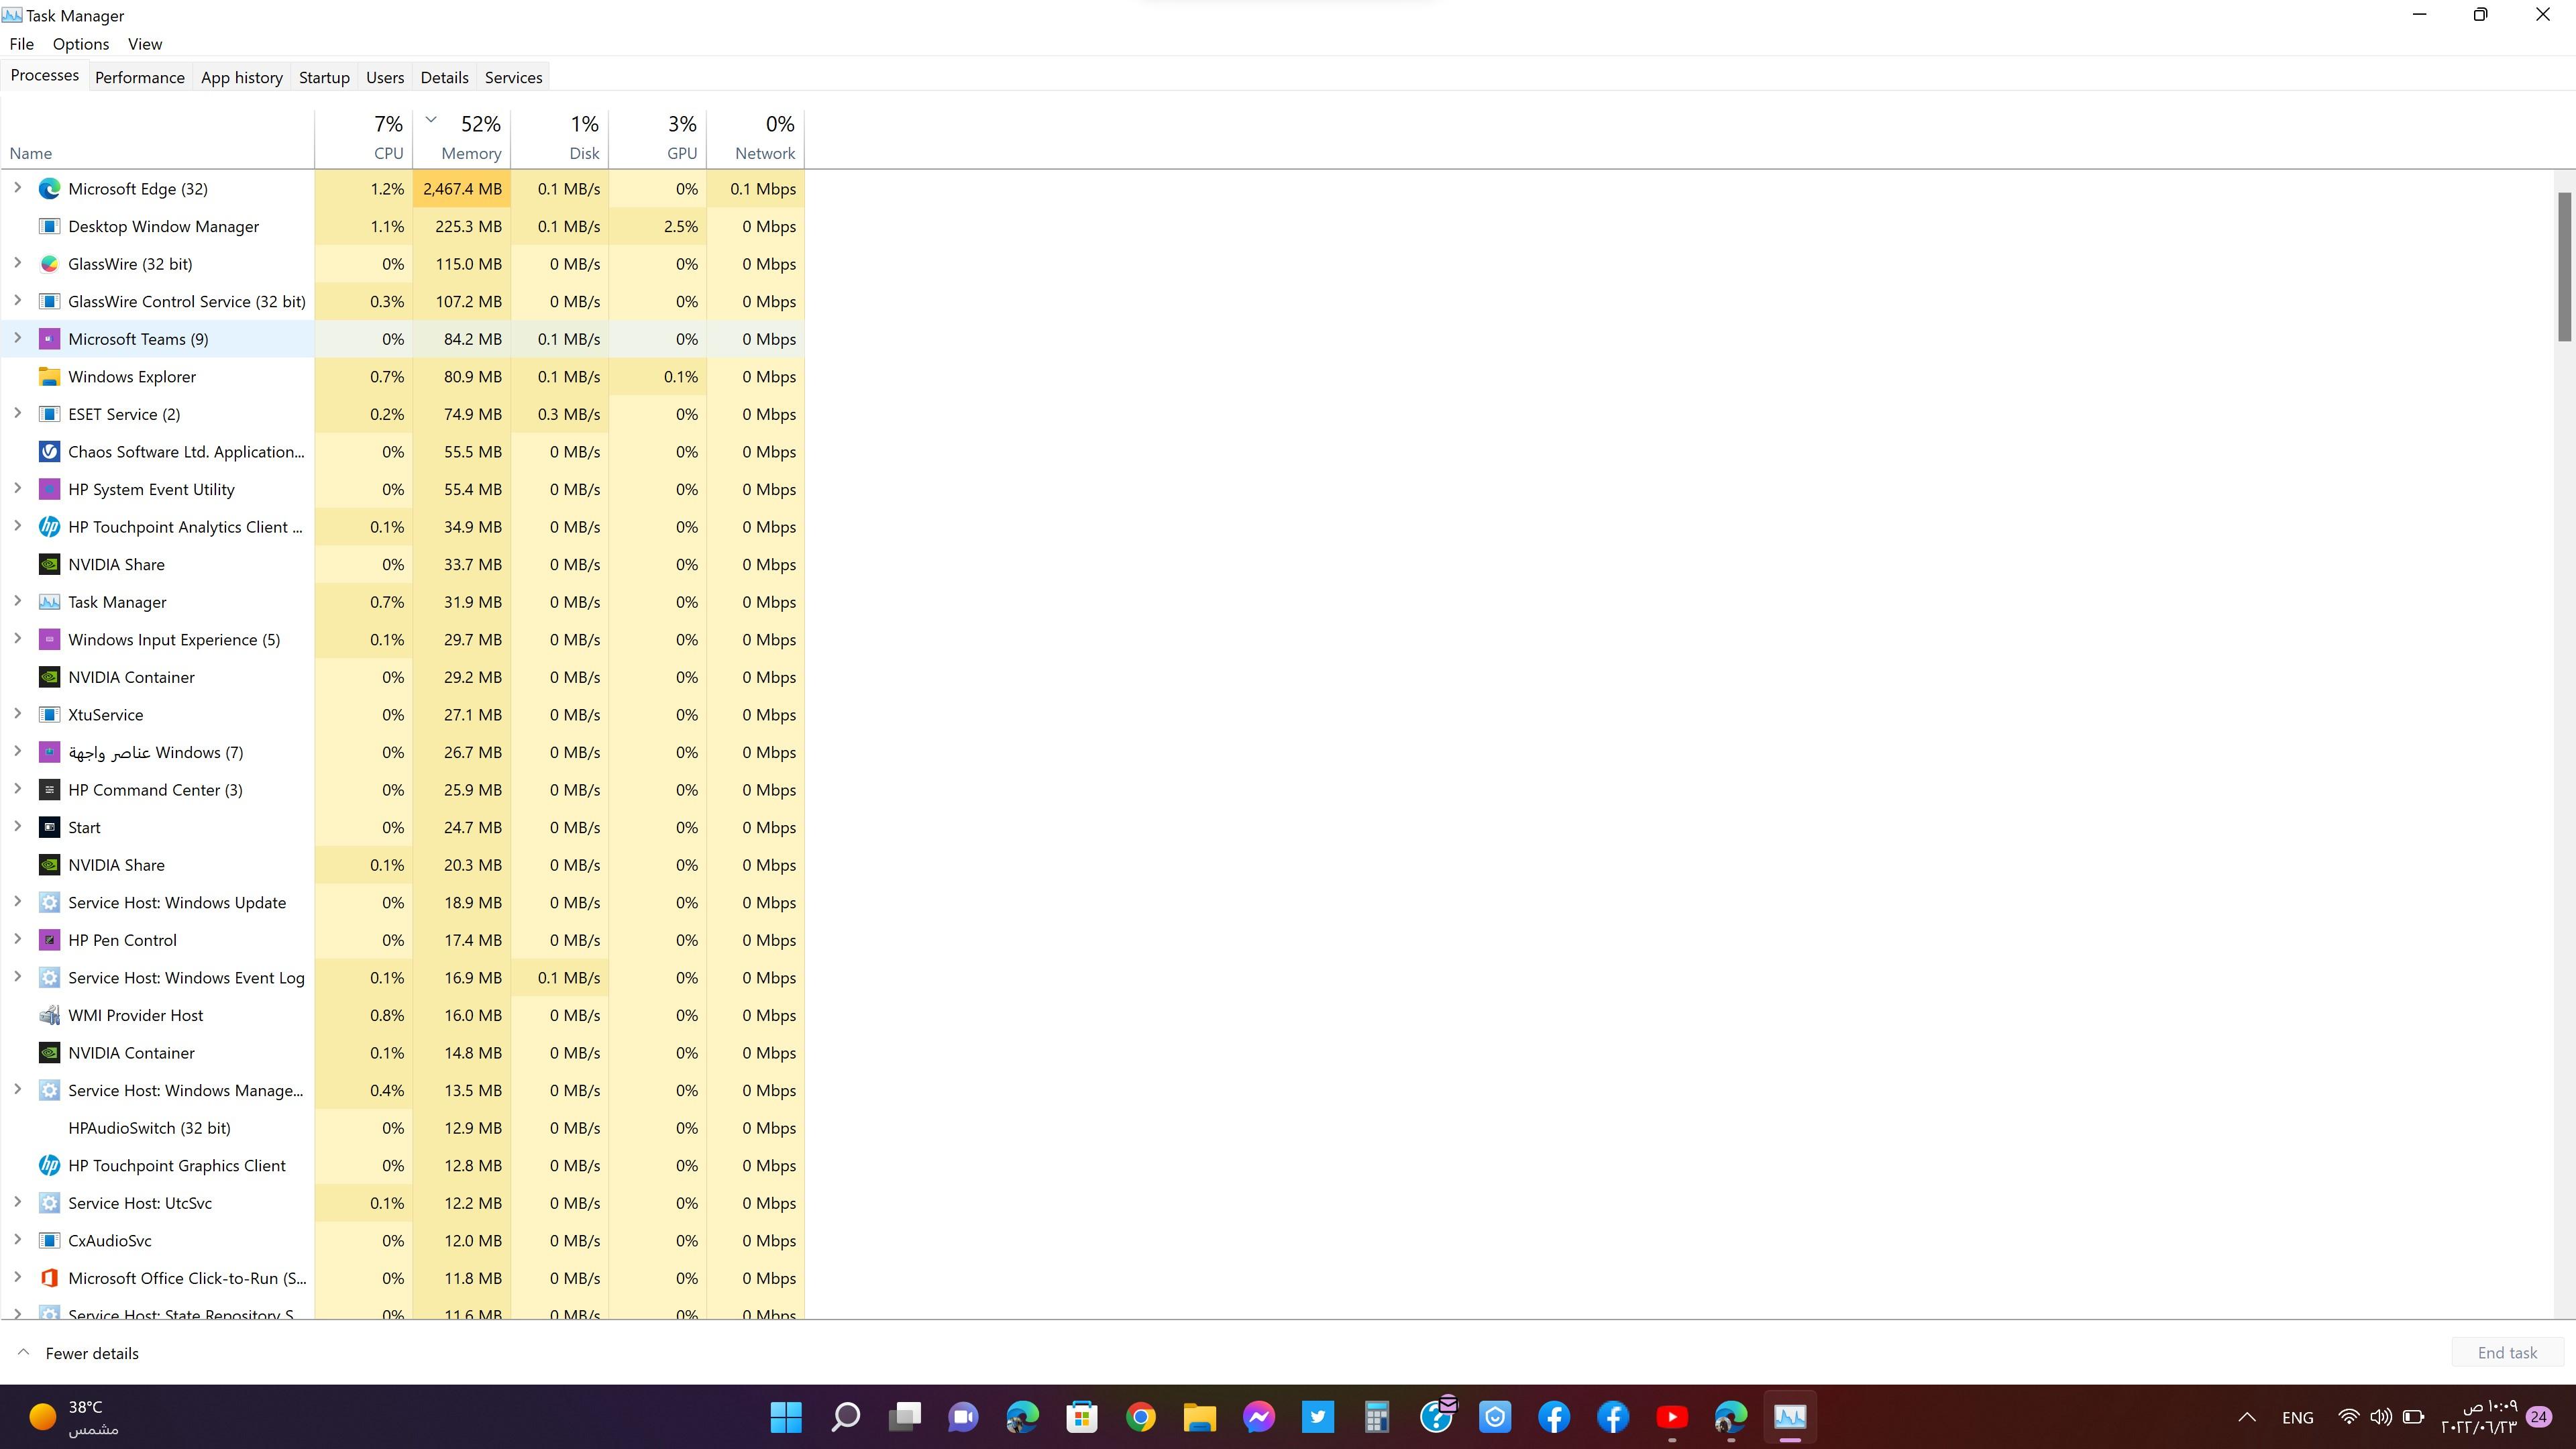This screenshot has height=1449, width=2576.
Task: Click the volume speaker icon in tray
Action: (2380, 1417)
